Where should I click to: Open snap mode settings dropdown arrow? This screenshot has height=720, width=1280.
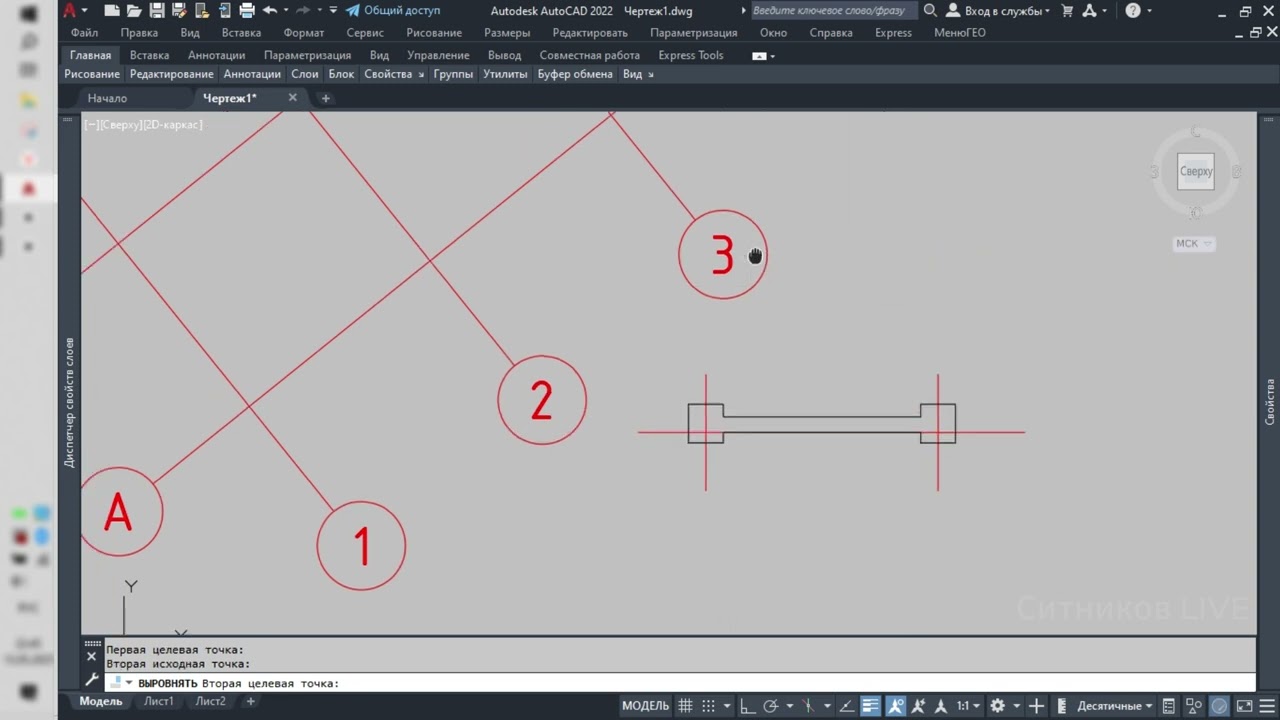[727, 706]
